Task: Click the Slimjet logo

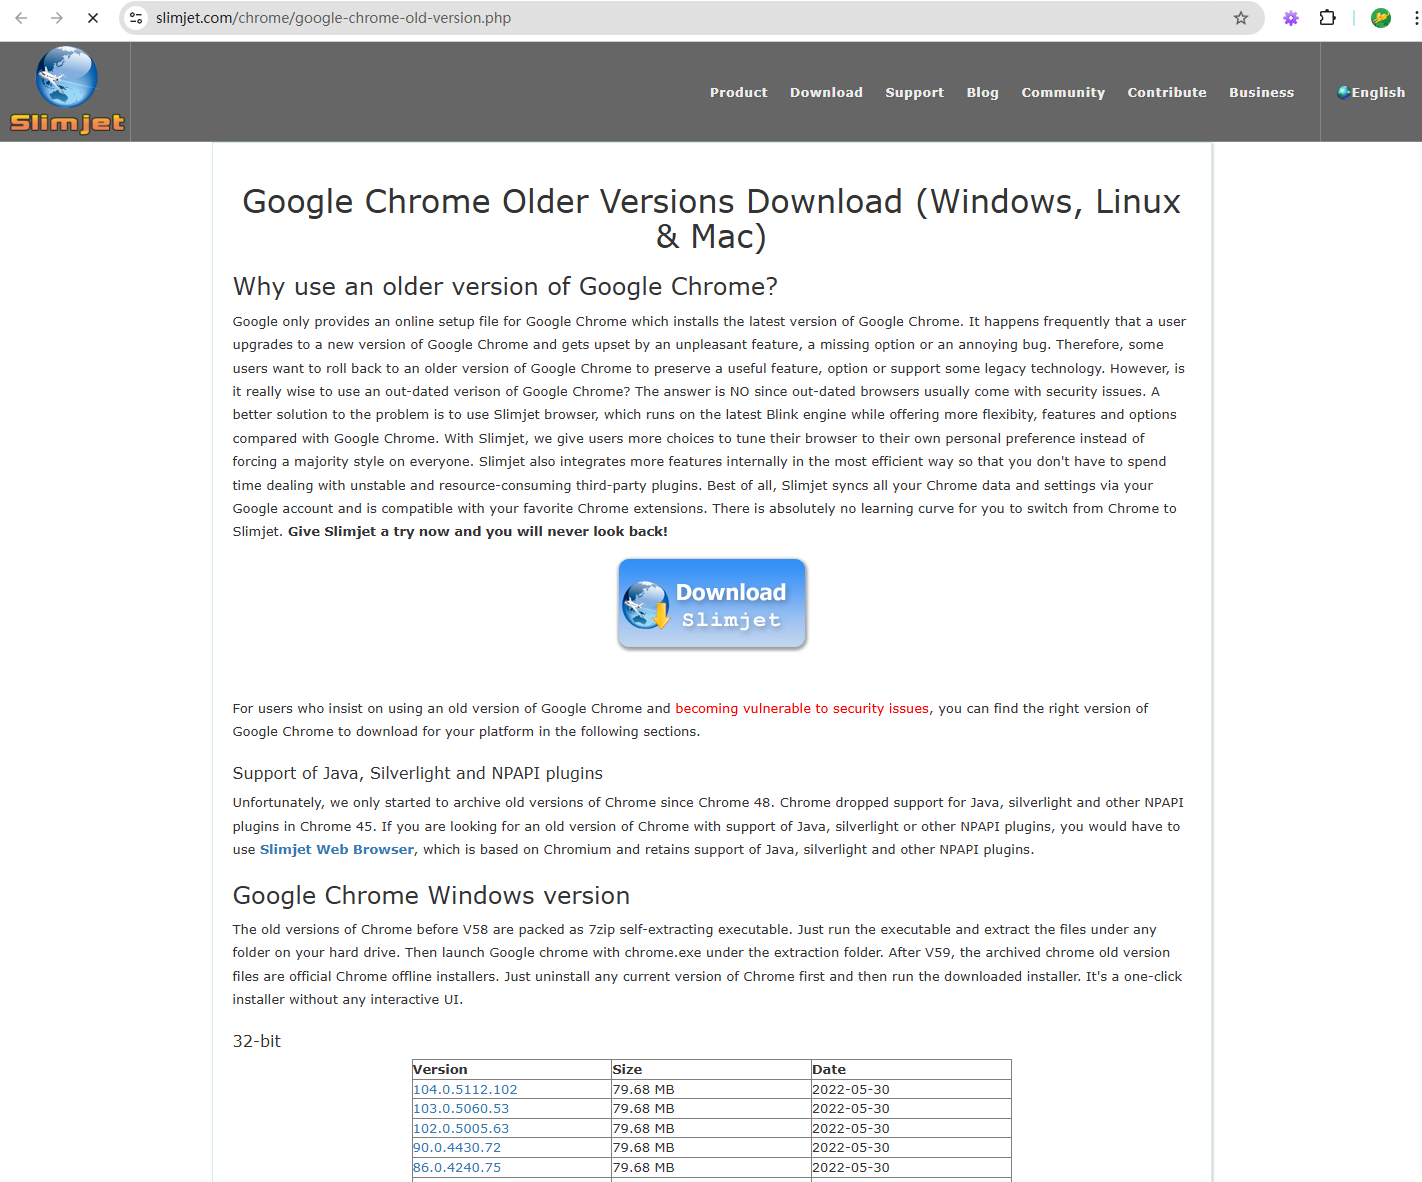Action: point(67,91)
